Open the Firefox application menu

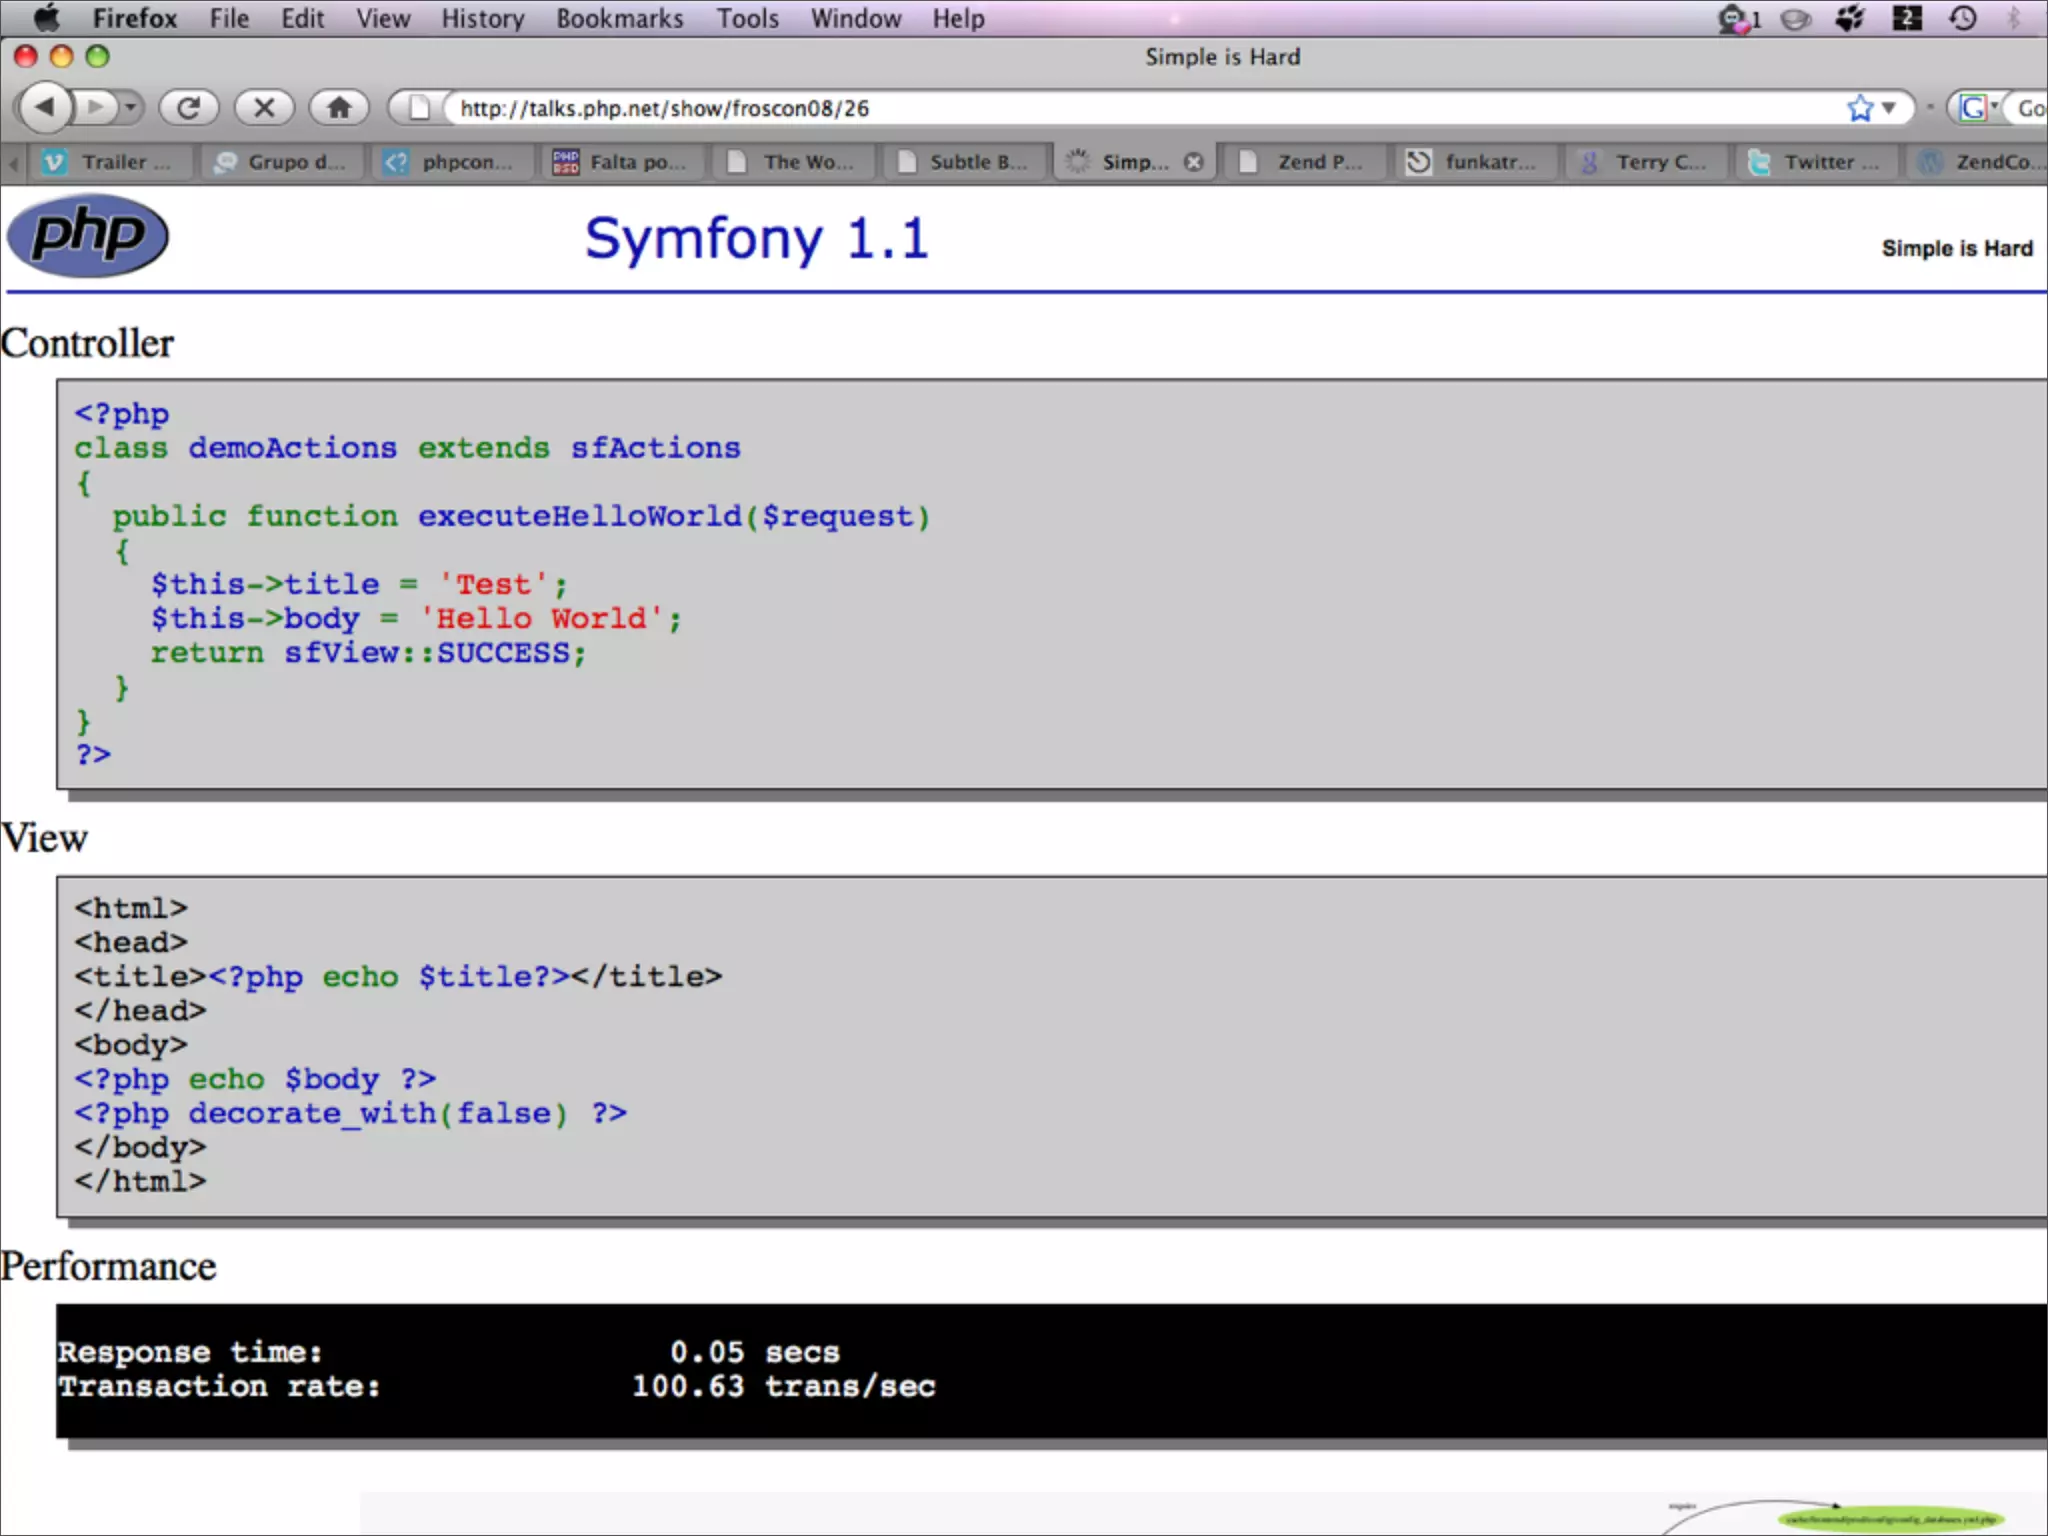[x=134, y=18]
